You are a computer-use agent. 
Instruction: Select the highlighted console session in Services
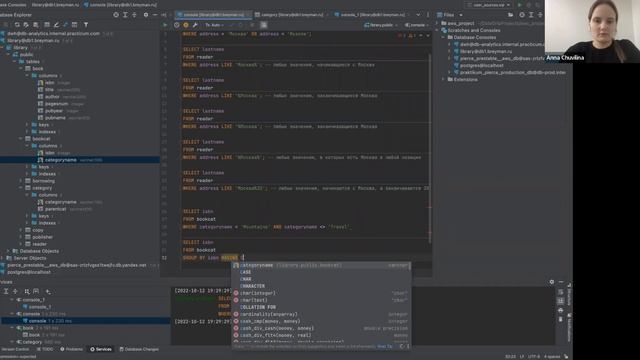point(85,321)
